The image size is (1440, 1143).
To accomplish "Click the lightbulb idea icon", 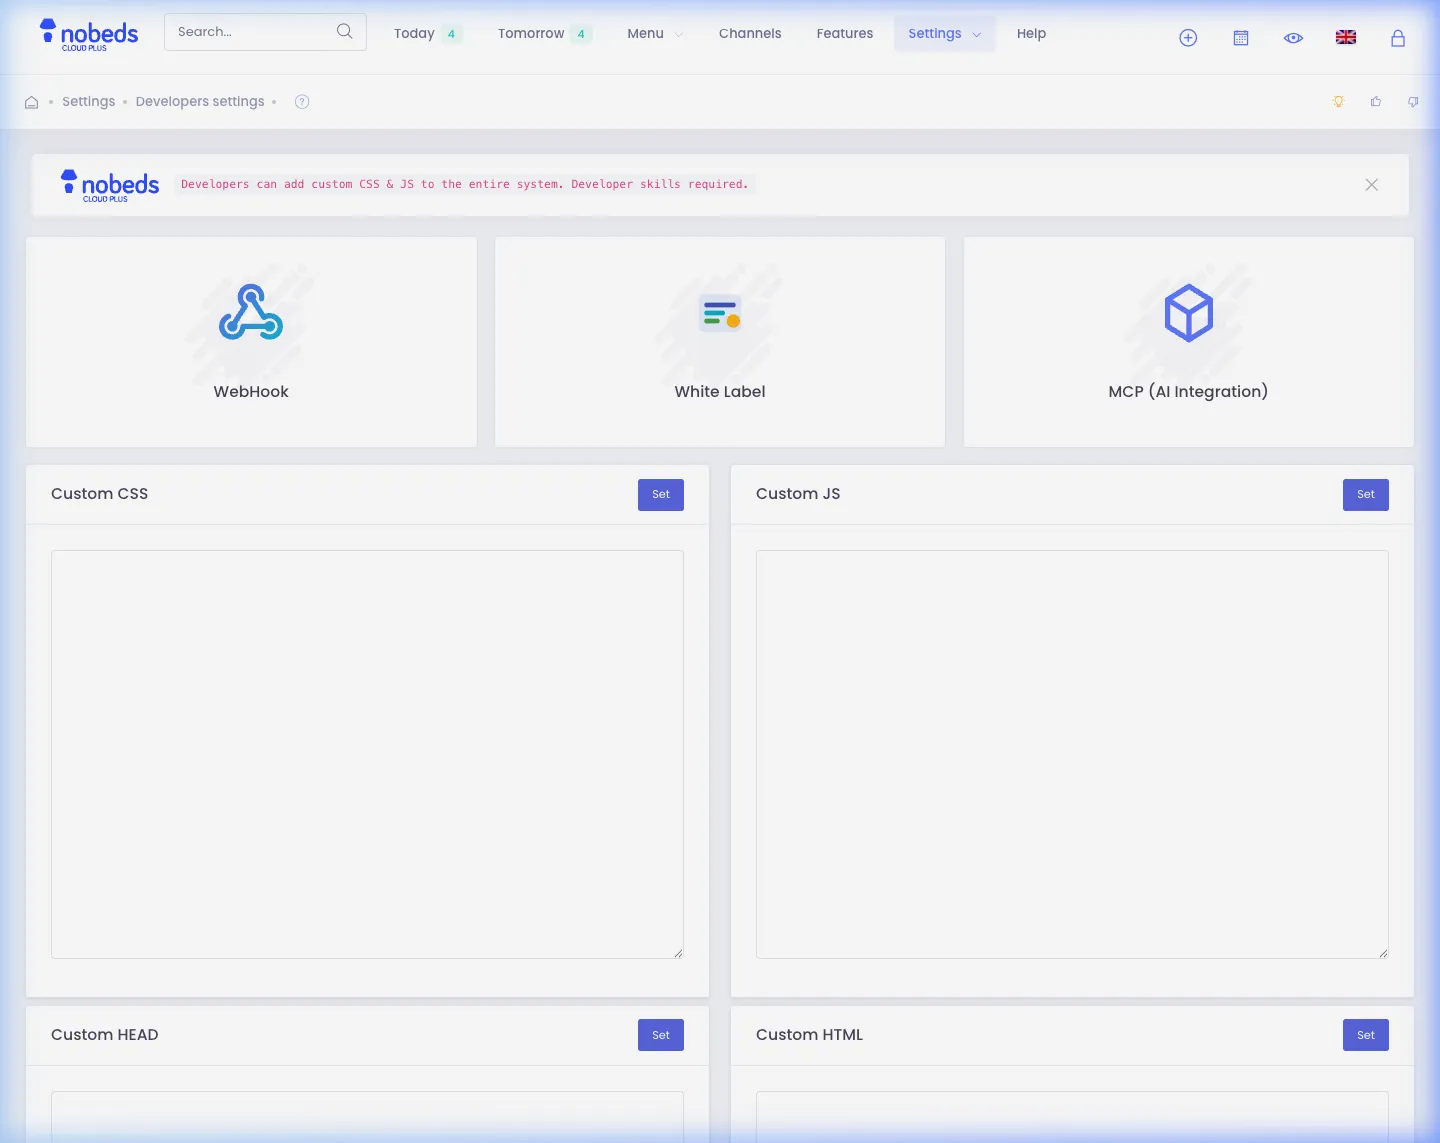I will pos(1338,102).
